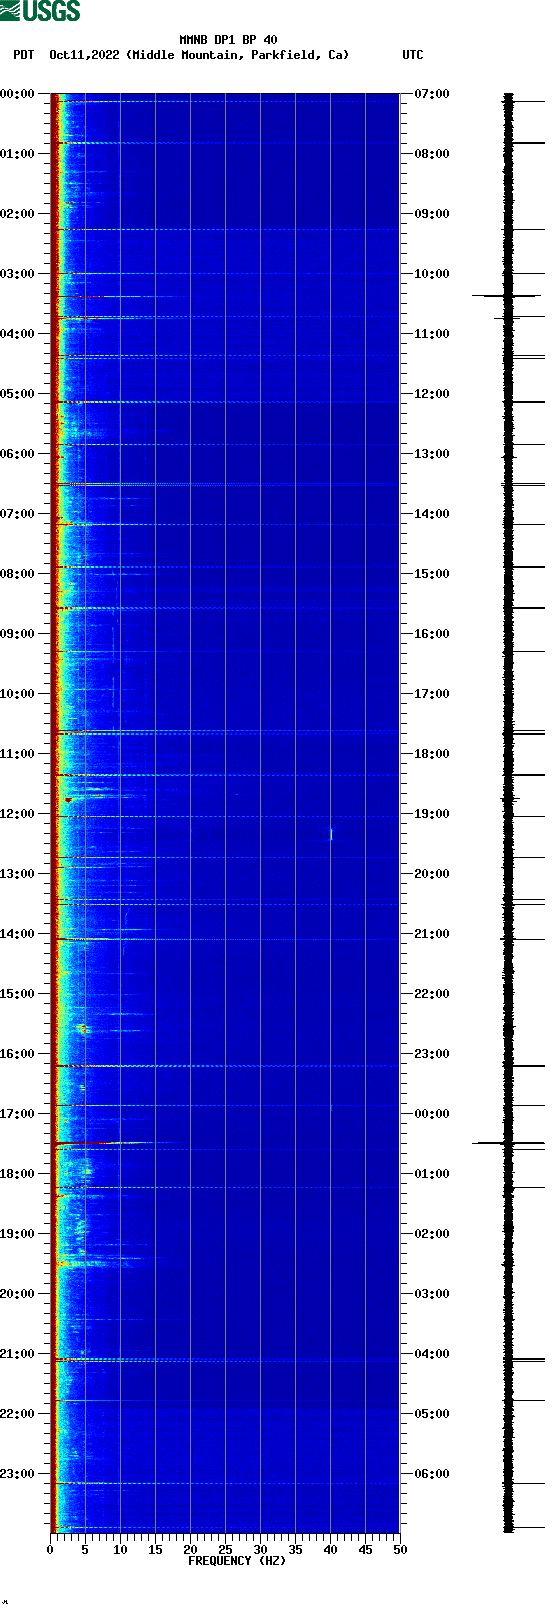Click the 18:00 tick label on the PDT axis
552x1613 pixels.
click(17, 1174)
